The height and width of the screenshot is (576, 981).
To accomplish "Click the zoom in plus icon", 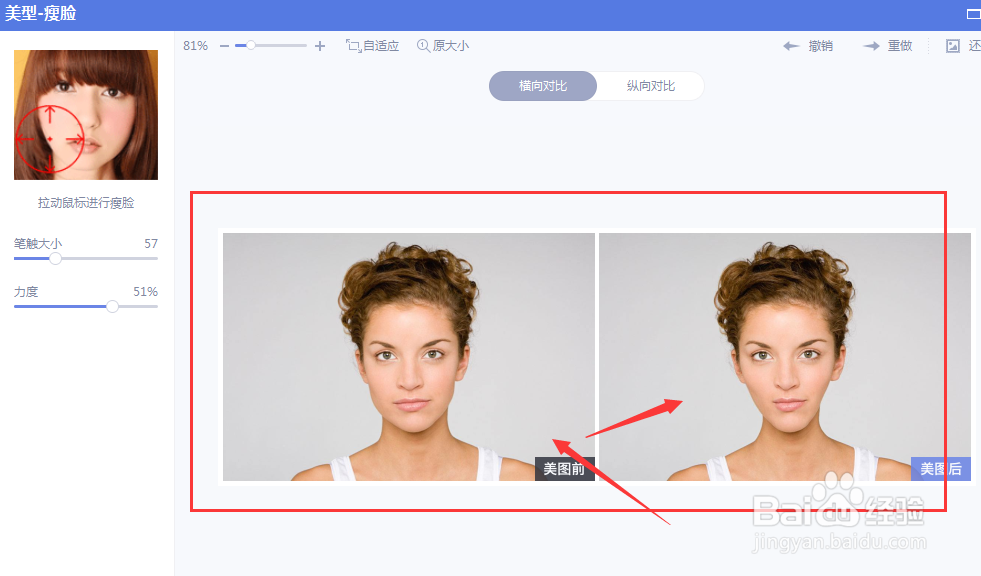I will tap(320, 46).
